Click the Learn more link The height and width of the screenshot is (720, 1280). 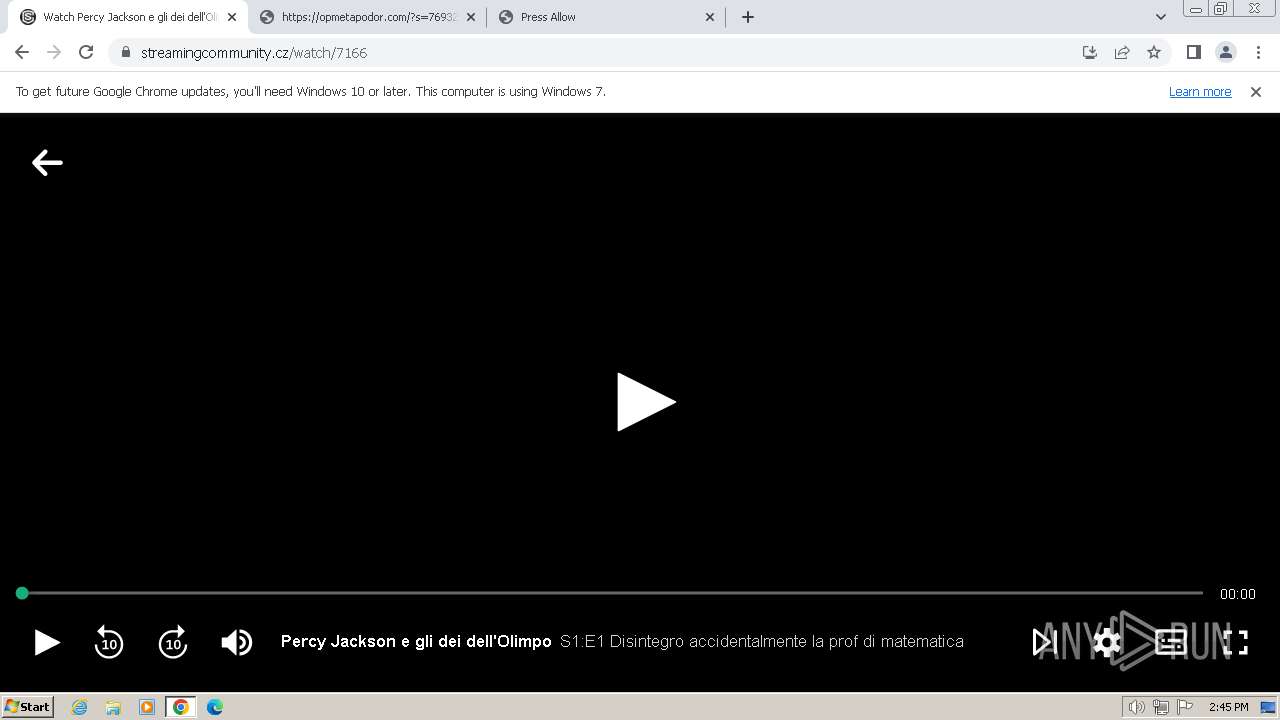tap(1200, 91)
